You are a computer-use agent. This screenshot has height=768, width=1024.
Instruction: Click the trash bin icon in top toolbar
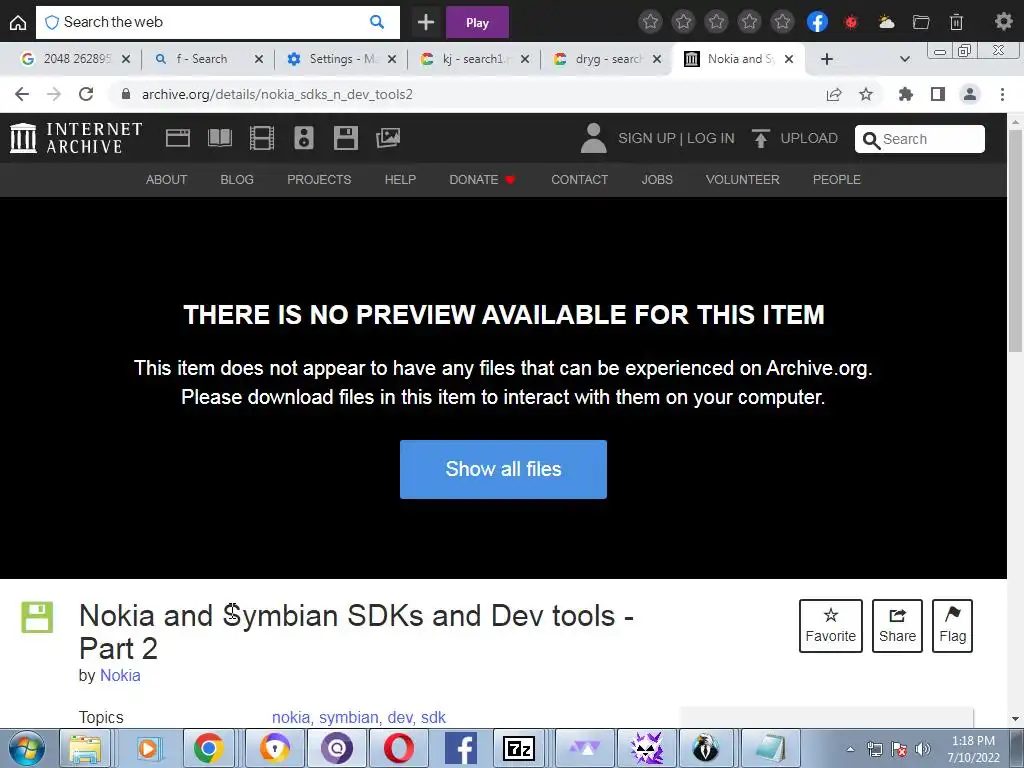click(956, 22)
